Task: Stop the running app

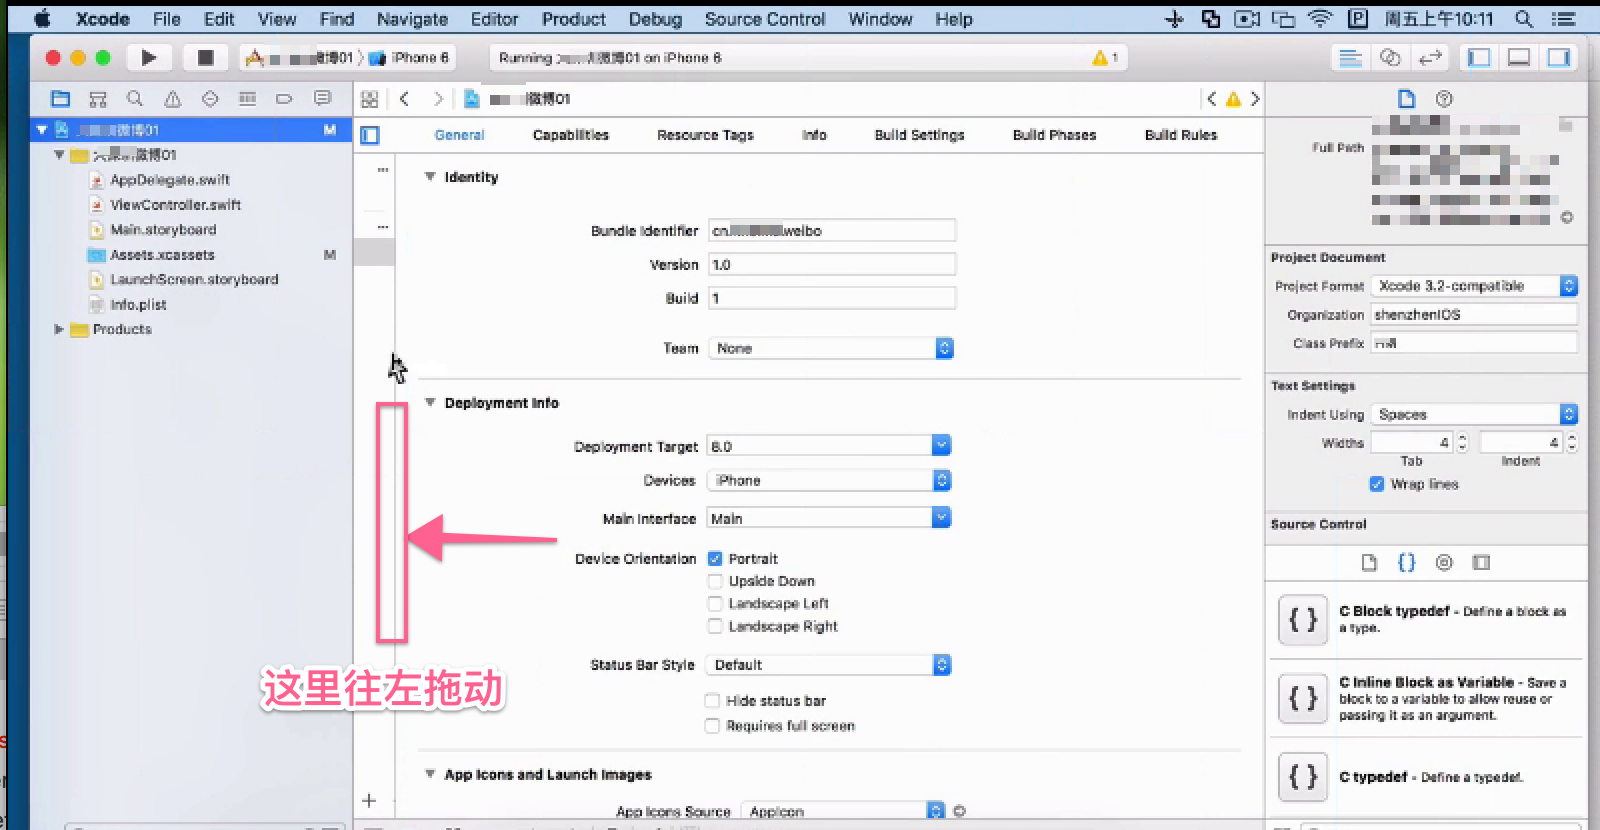Action: tap(205, 58)
